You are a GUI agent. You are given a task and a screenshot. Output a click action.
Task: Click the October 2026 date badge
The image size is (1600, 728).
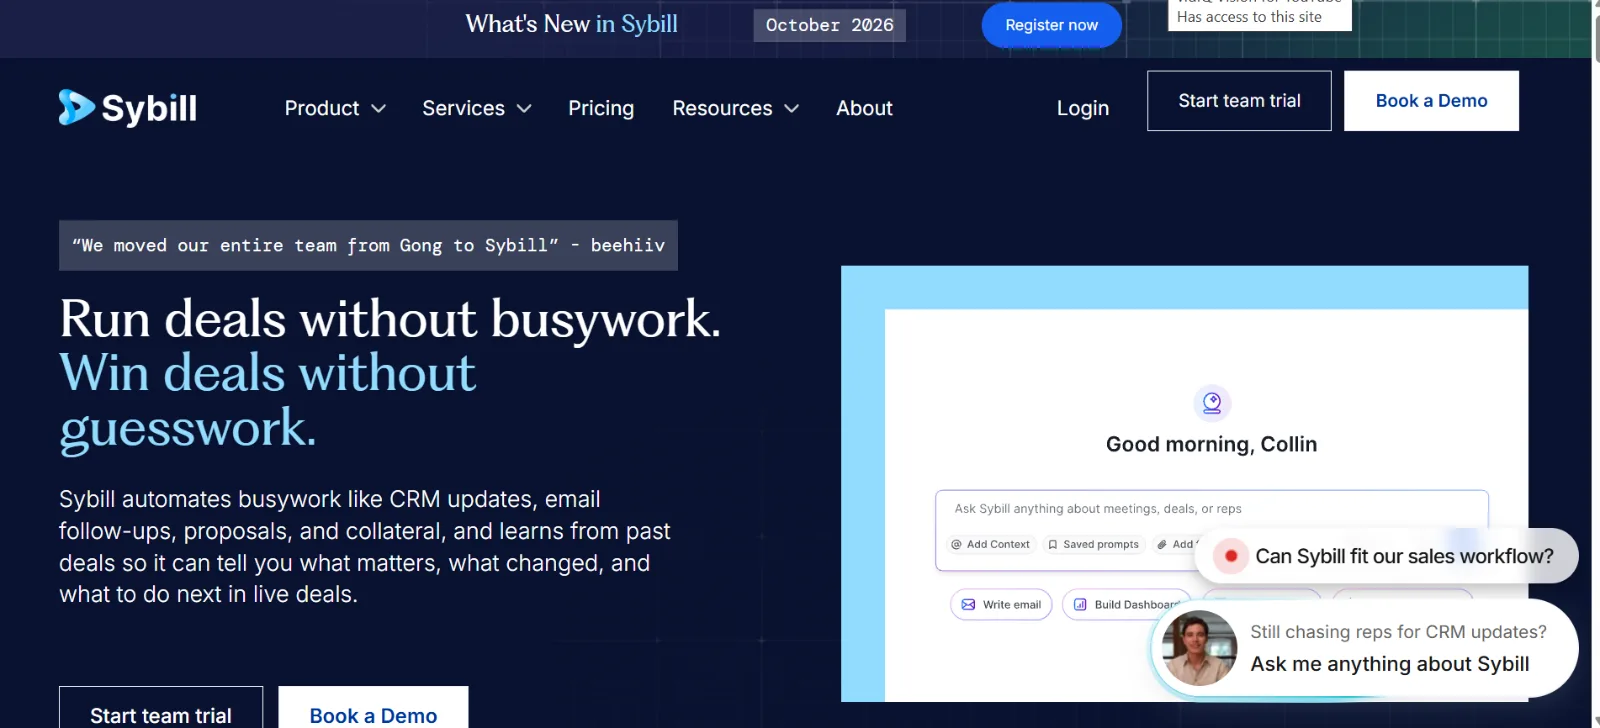click(829, 25)
